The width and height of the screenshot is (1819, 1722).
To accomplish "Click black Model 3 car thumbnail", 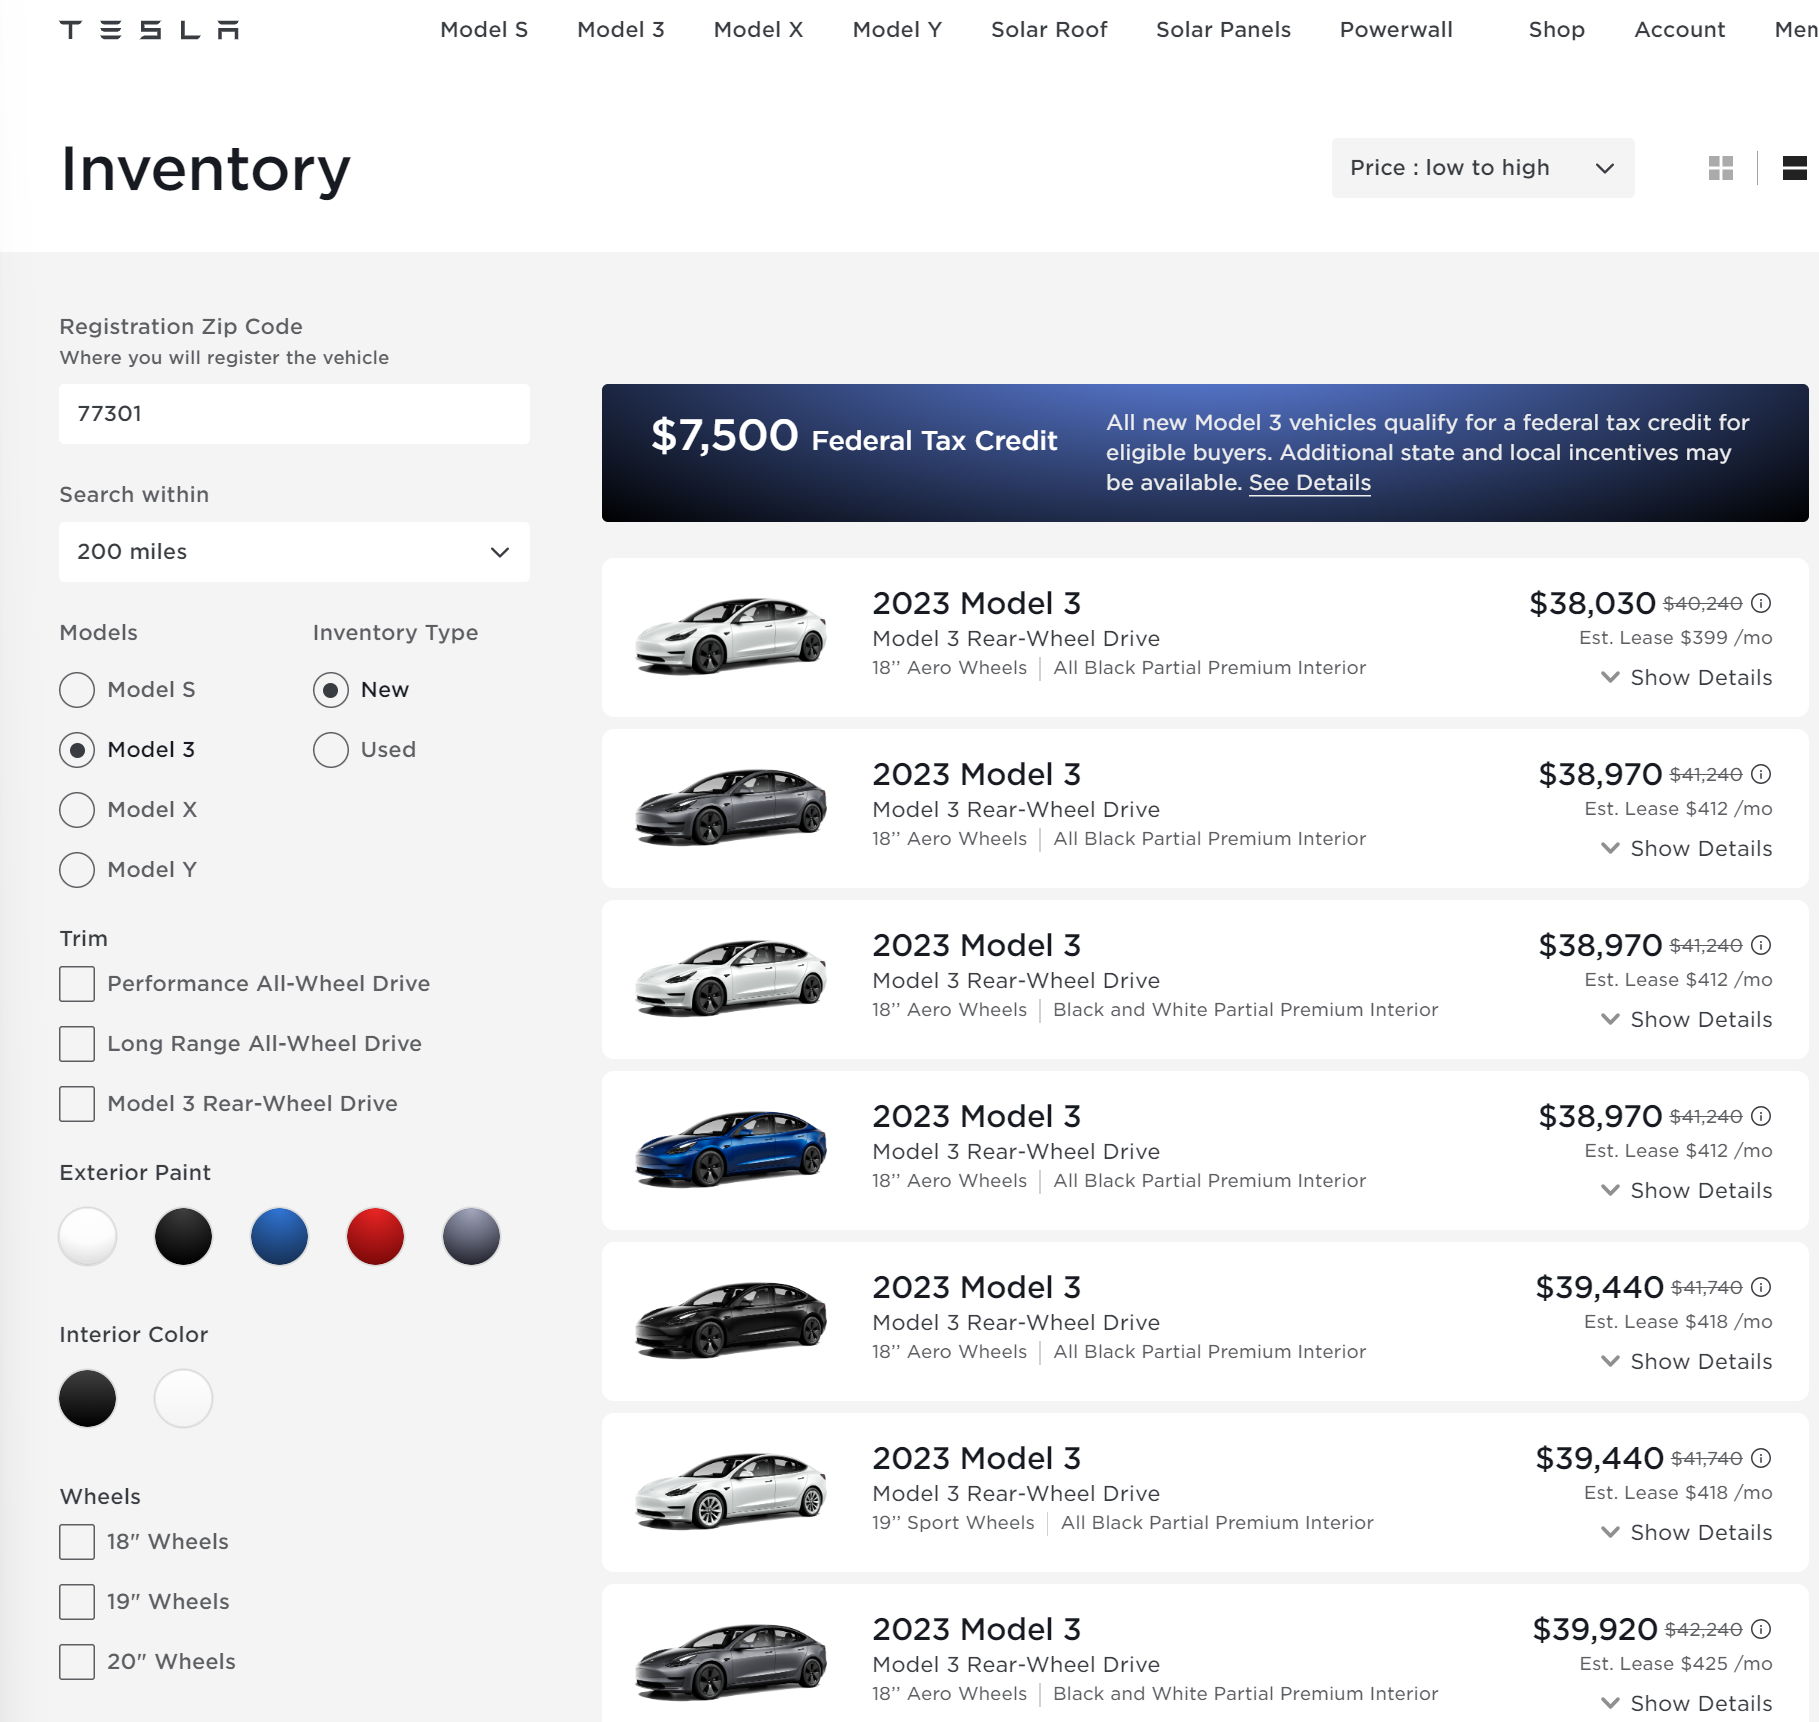I will [731, 1319].
